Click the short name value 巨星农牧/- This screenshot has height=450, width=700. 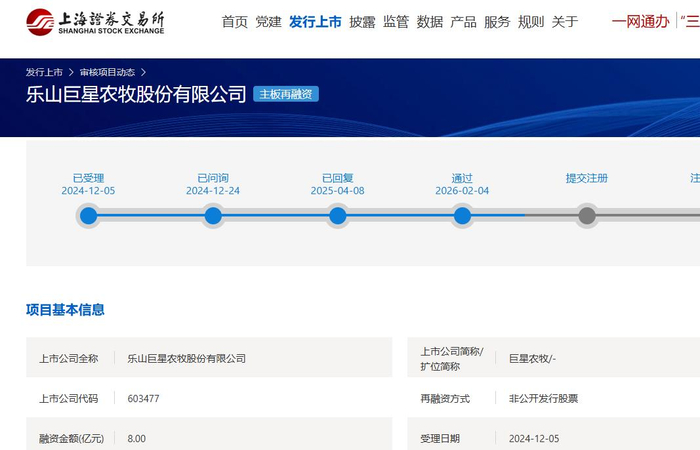click(x=533, y=358)
